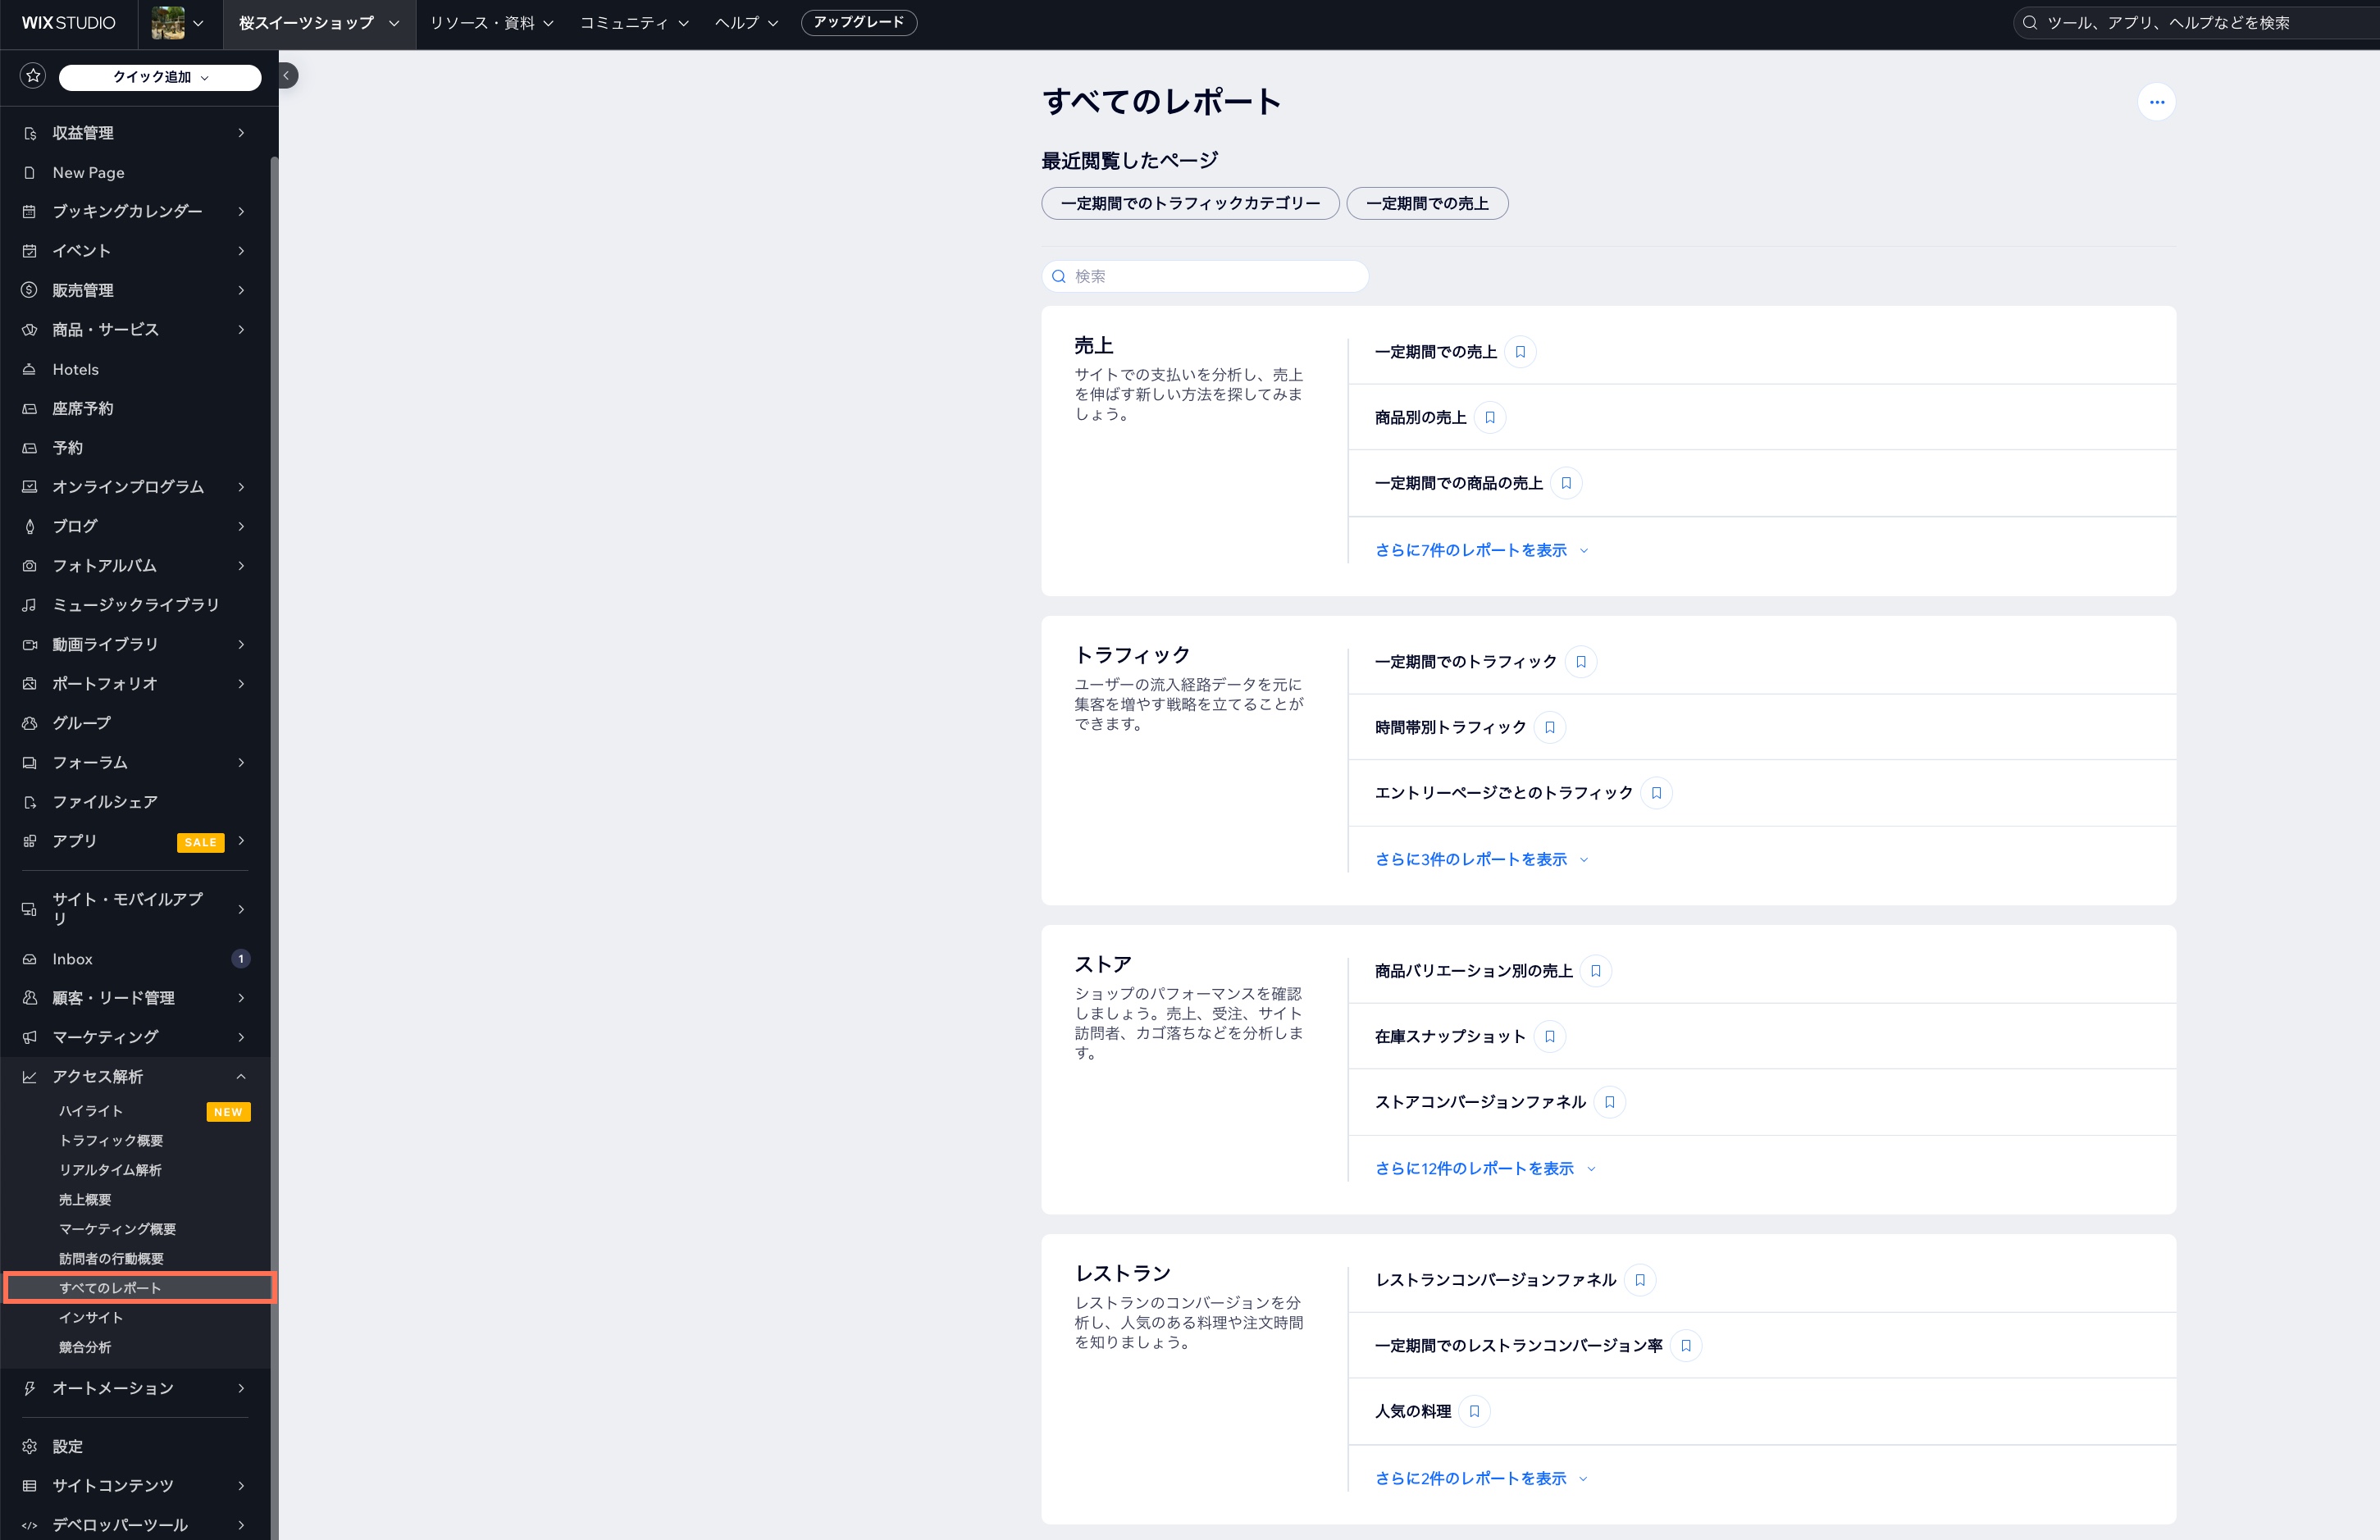Collapse the sidebar with the arrow button
This screenshot has height=1540, width=2380.
(x=286, y=75)
